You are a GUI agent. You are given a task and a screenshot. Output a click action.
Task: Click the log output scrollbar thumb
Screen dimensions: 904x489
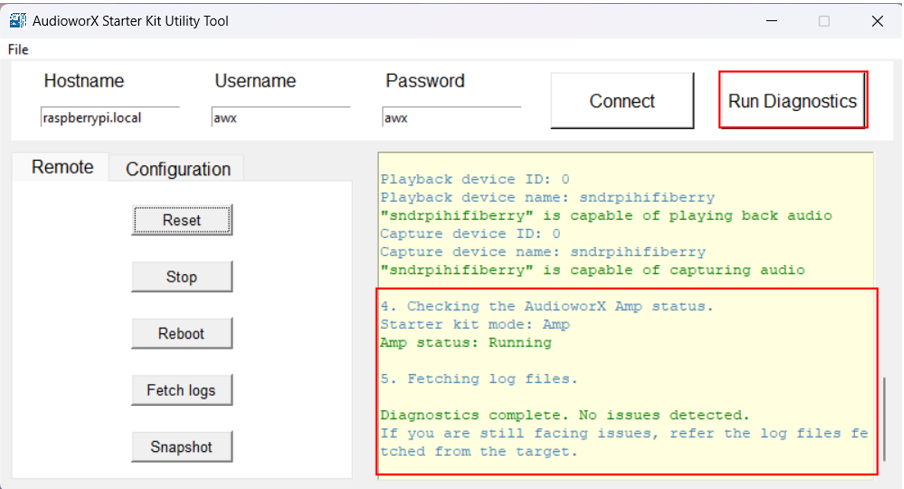click(884, 418)
